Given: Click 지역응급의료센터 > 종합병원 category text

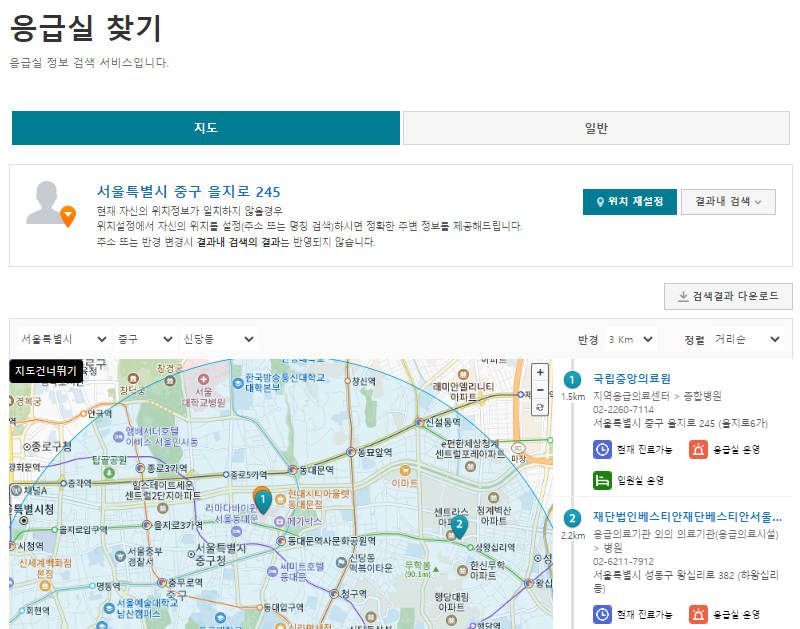Looking at the screenshot, I should (x=657, y=396).
